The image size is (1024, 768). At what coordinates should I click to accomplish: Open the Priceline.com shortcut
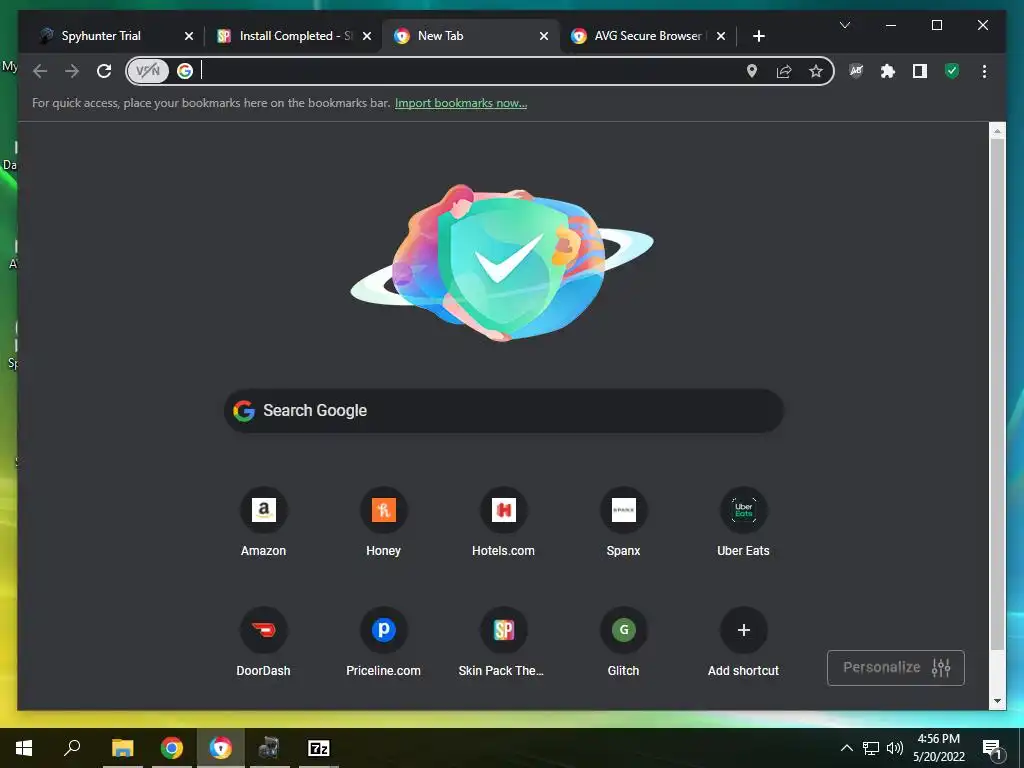pos(383,630)
